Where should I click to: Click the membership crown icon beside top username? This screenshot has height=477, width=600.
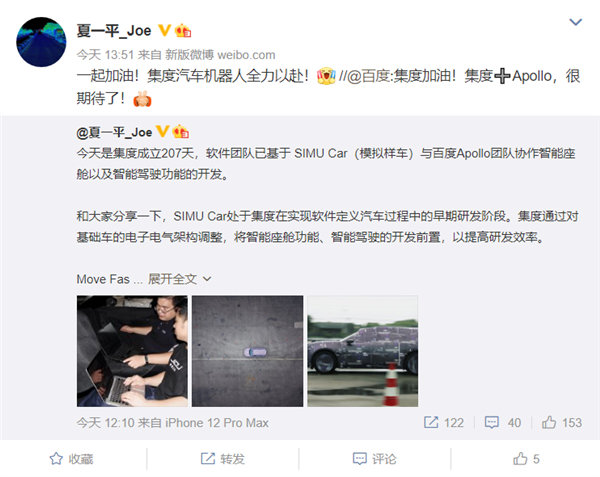tap(183, 31)
